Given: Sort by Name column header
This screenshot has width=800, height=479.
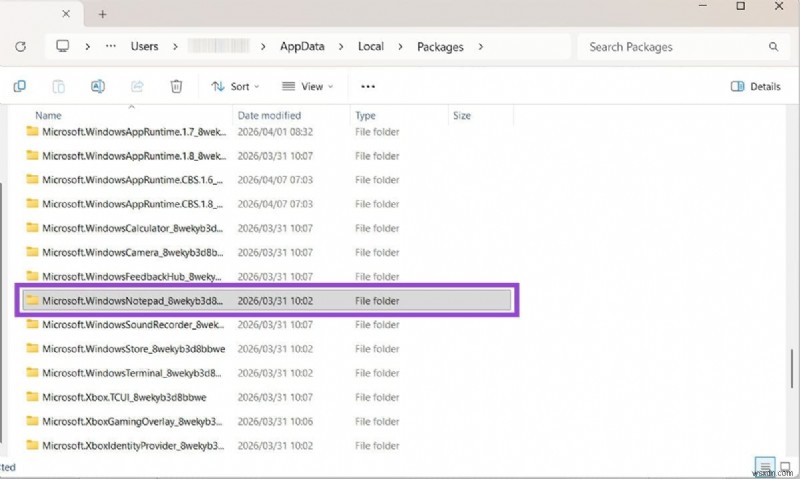Looking at the screenshot, I should tap(48, 116).
